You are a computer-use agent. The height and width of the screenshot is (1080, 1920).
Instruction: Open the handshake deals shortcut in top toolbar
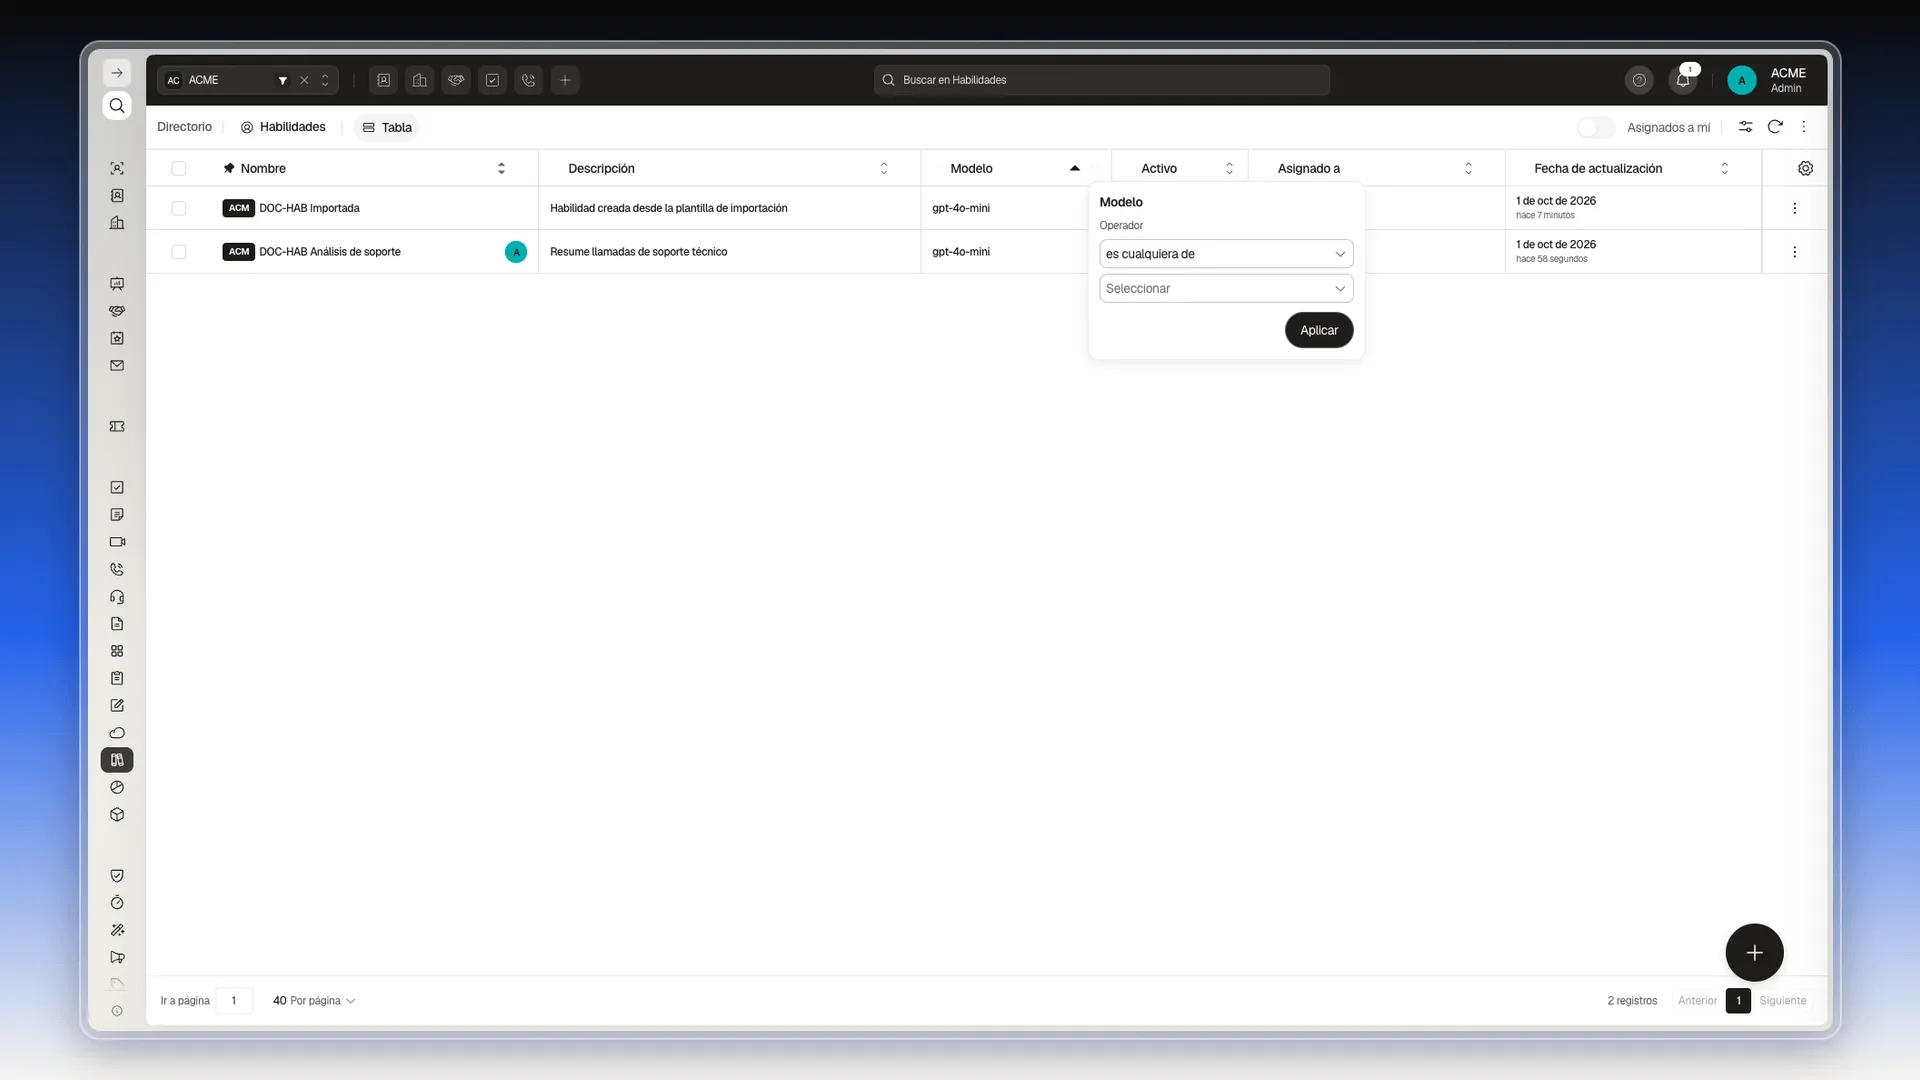[x=456, y=80]
